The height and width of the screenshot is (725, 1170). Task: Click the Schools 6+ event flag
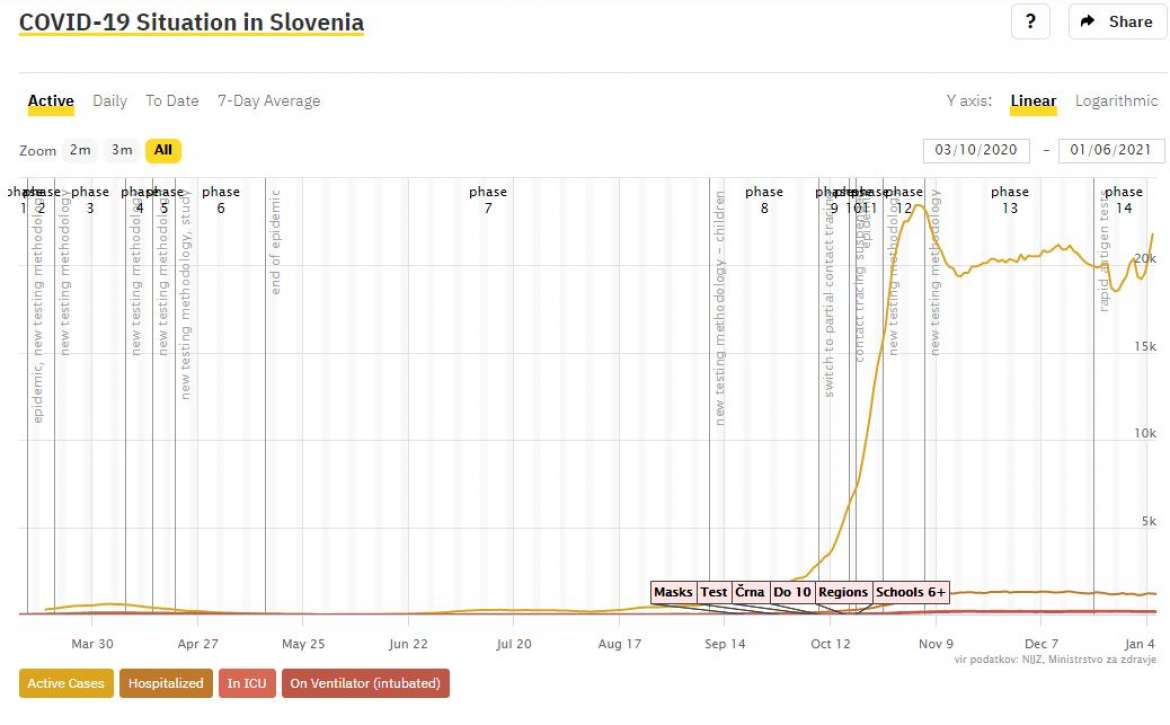910,592
